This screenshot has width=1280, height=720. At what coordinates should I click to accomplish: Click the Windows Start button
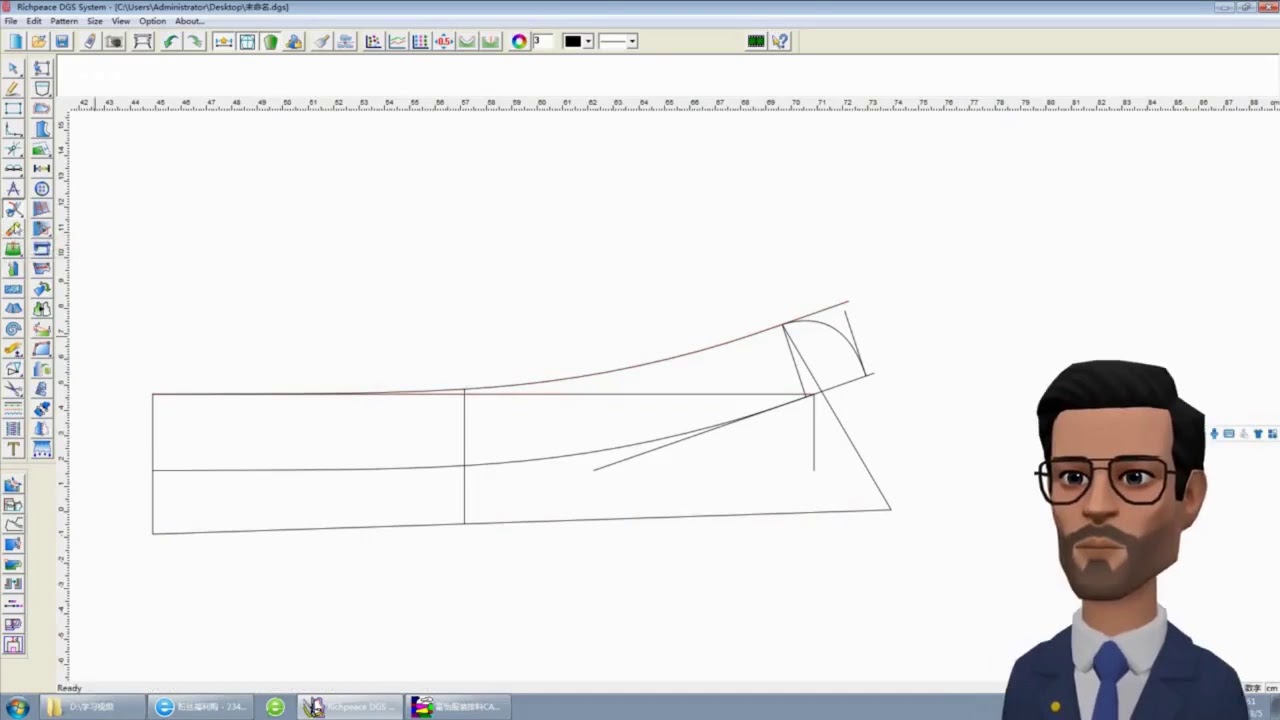[x=17, y=707]
